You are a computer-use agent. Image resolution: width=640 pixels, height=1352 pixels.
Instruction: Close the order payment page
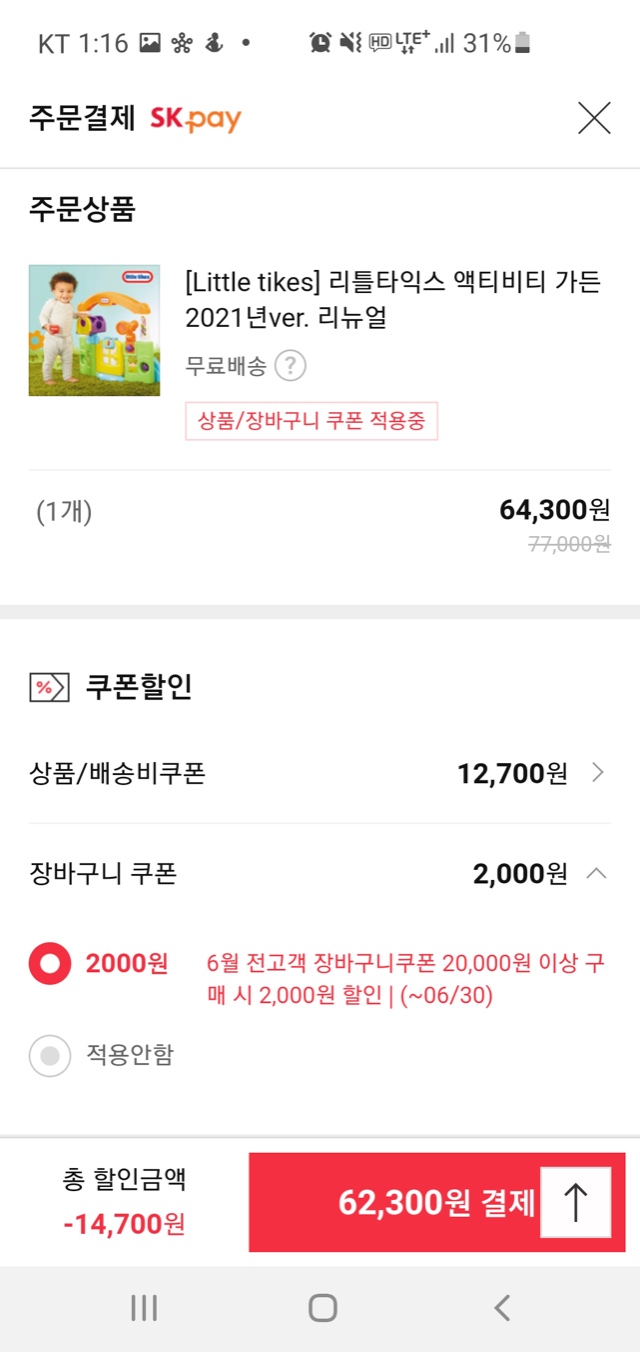pyautogui.click(x=594, y=119)
